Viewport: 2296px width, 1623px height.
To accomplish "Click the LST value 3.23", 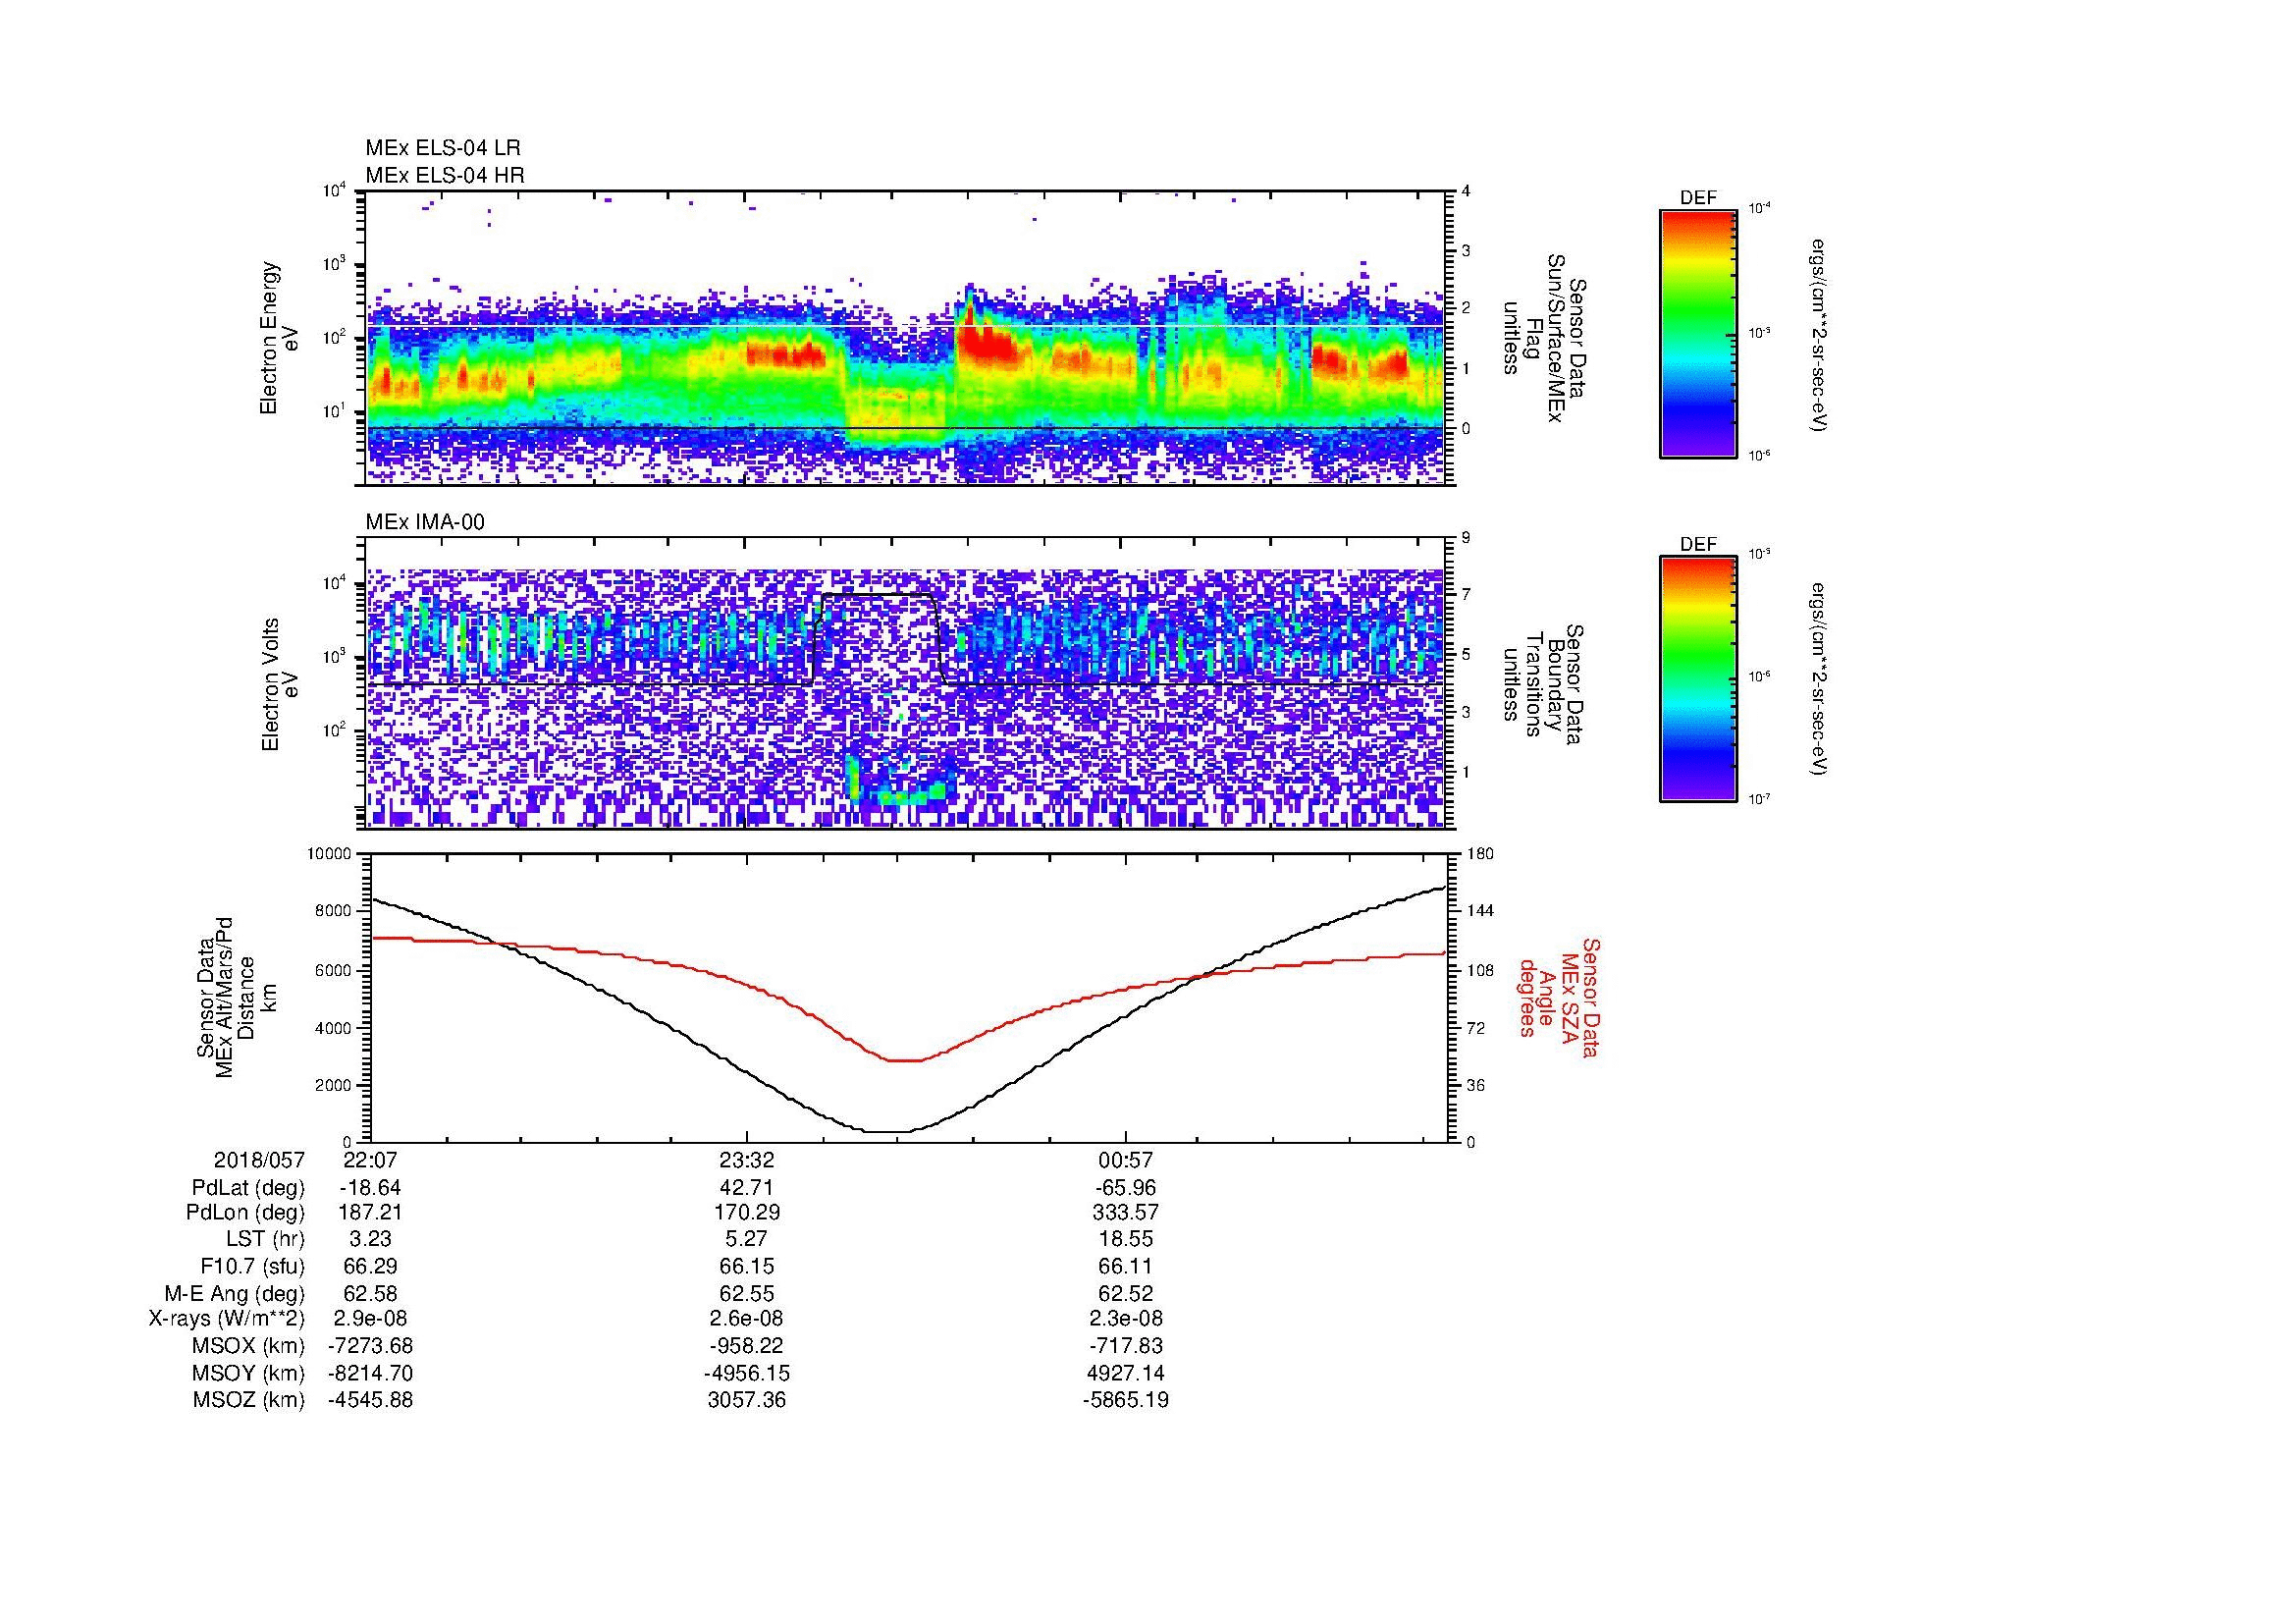I will [x=369, y=1239].
